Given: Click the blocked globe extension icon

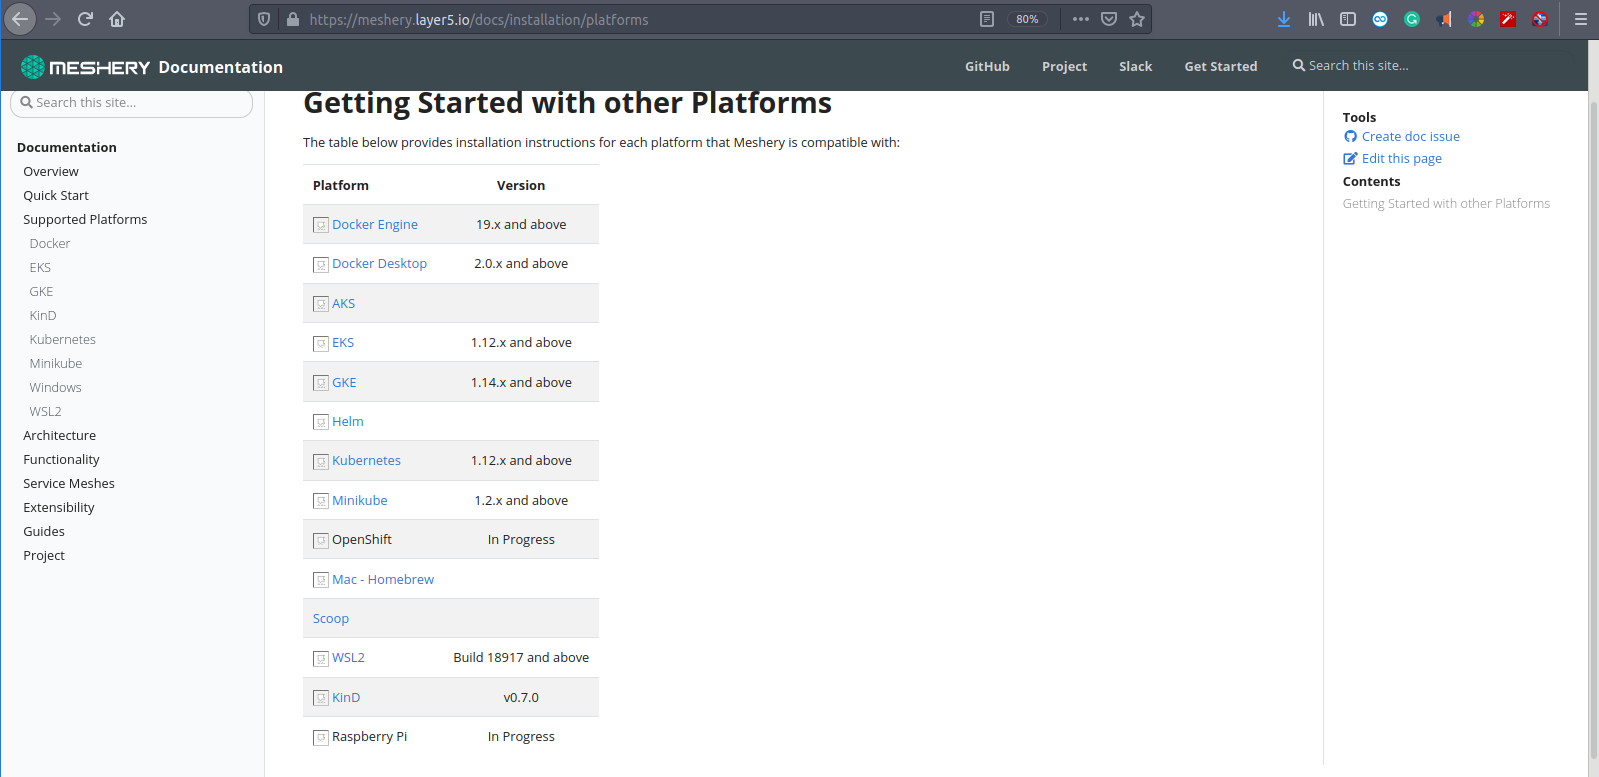Looking at the screenshot, I should pyautogui.click(x=1540, y=19).
